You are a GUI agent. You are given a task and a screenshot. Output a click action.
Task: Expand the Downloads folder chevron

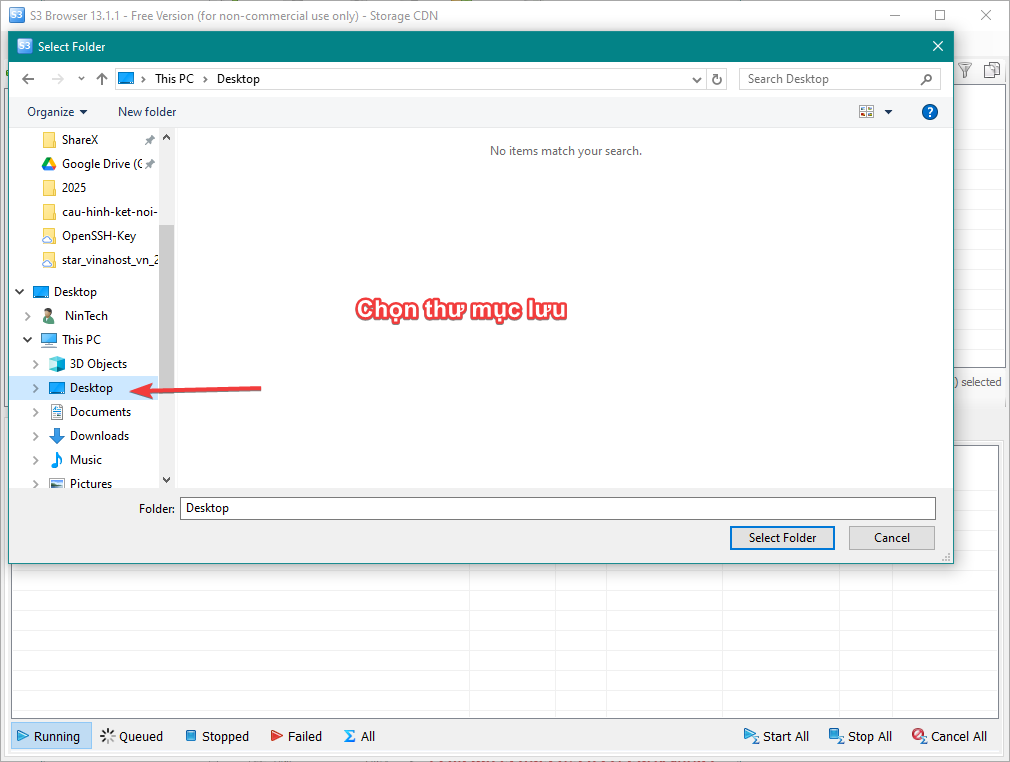36,436
